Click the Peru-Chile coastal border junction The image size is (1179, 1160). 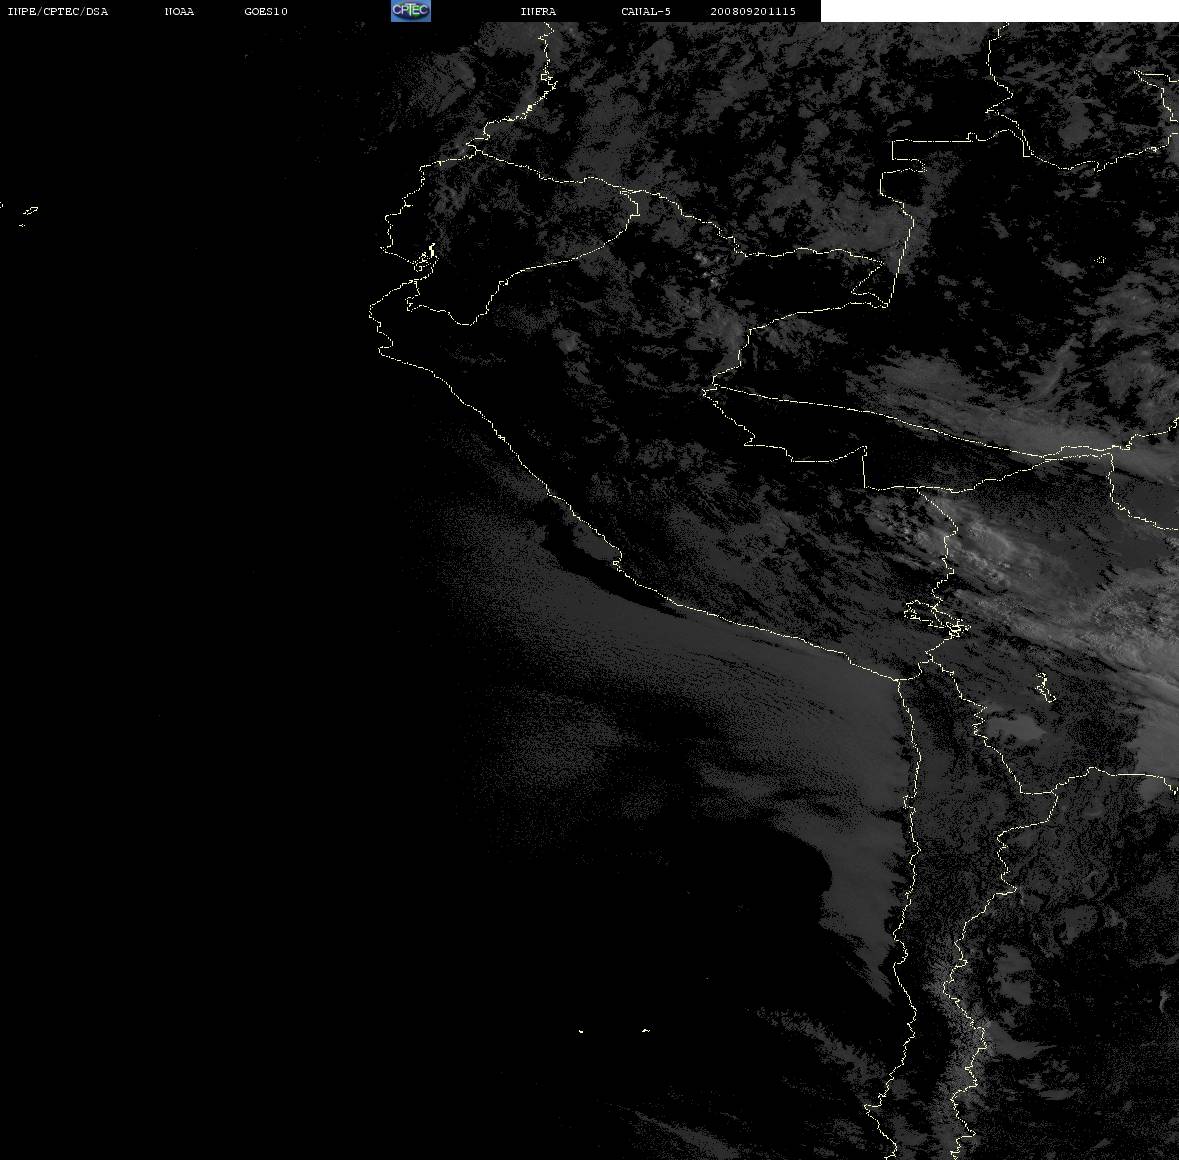pyautogui.click(x=899, y=680)
